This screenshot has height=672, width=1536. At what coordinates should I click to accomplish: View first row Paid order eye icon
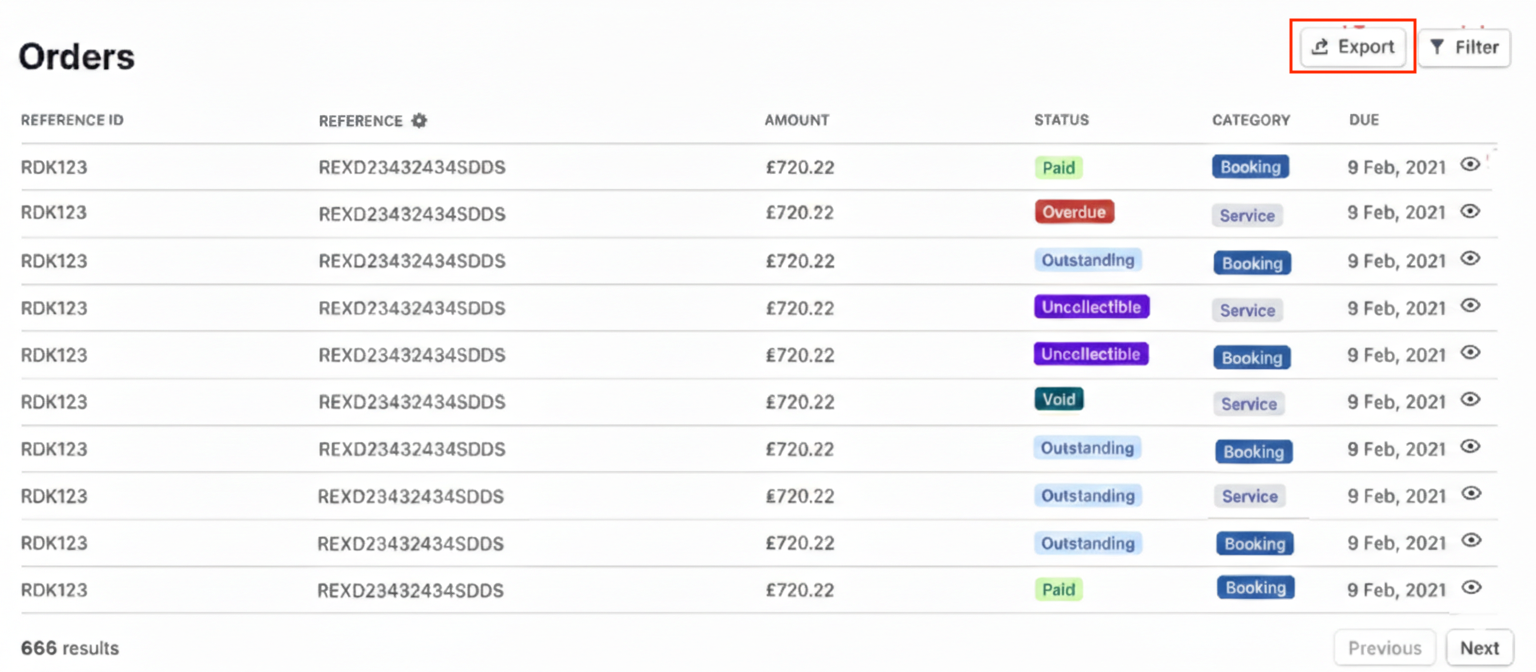click(1470, 165)
